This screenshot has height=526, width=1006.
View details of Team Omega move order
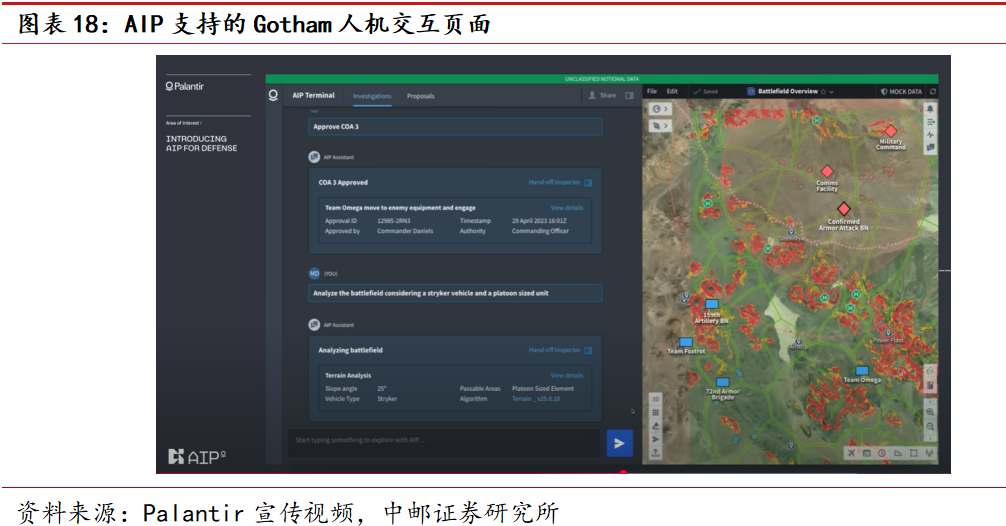[567, 208]
